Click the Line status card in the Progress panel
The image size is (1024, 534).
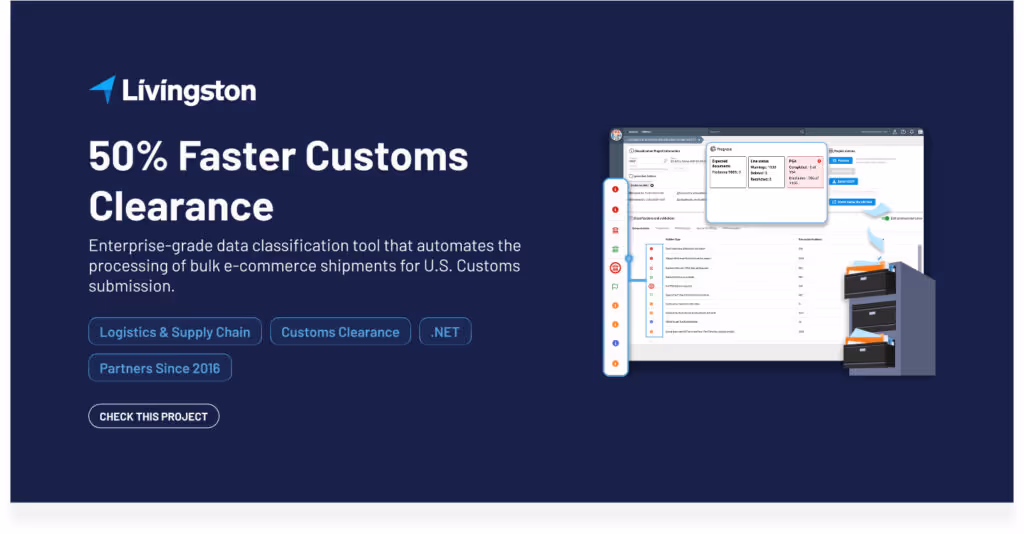click(766, 172)
